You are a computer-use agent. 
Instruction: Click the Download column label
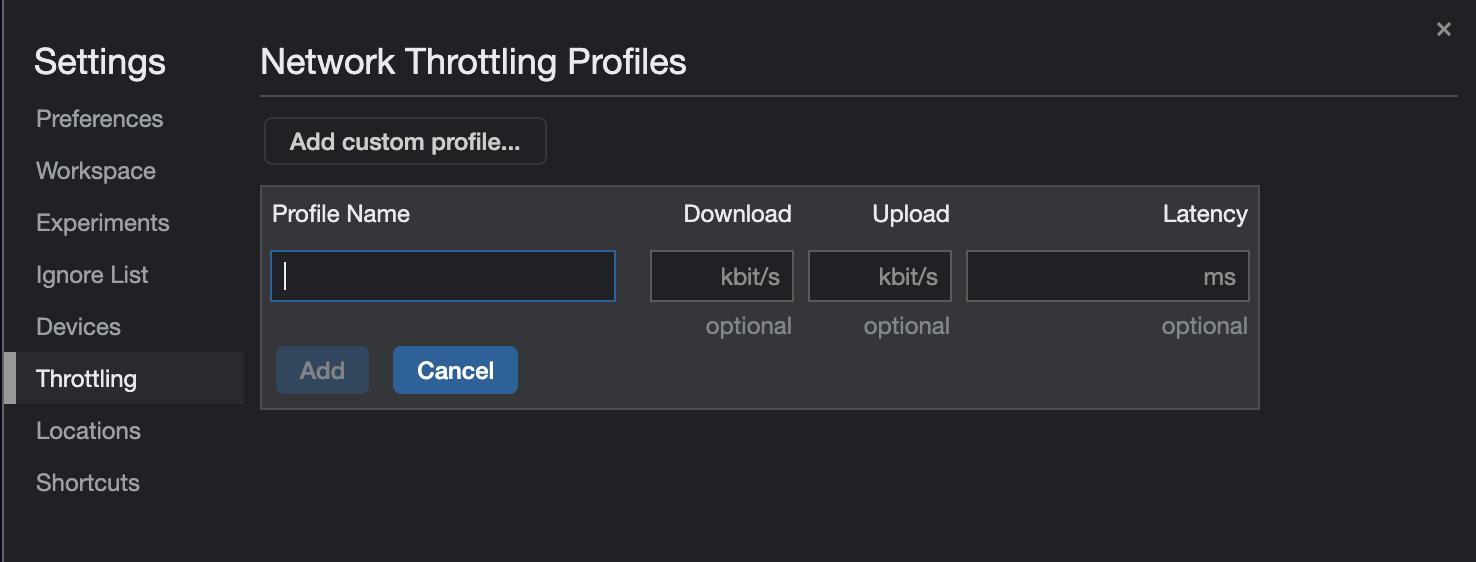737,214
